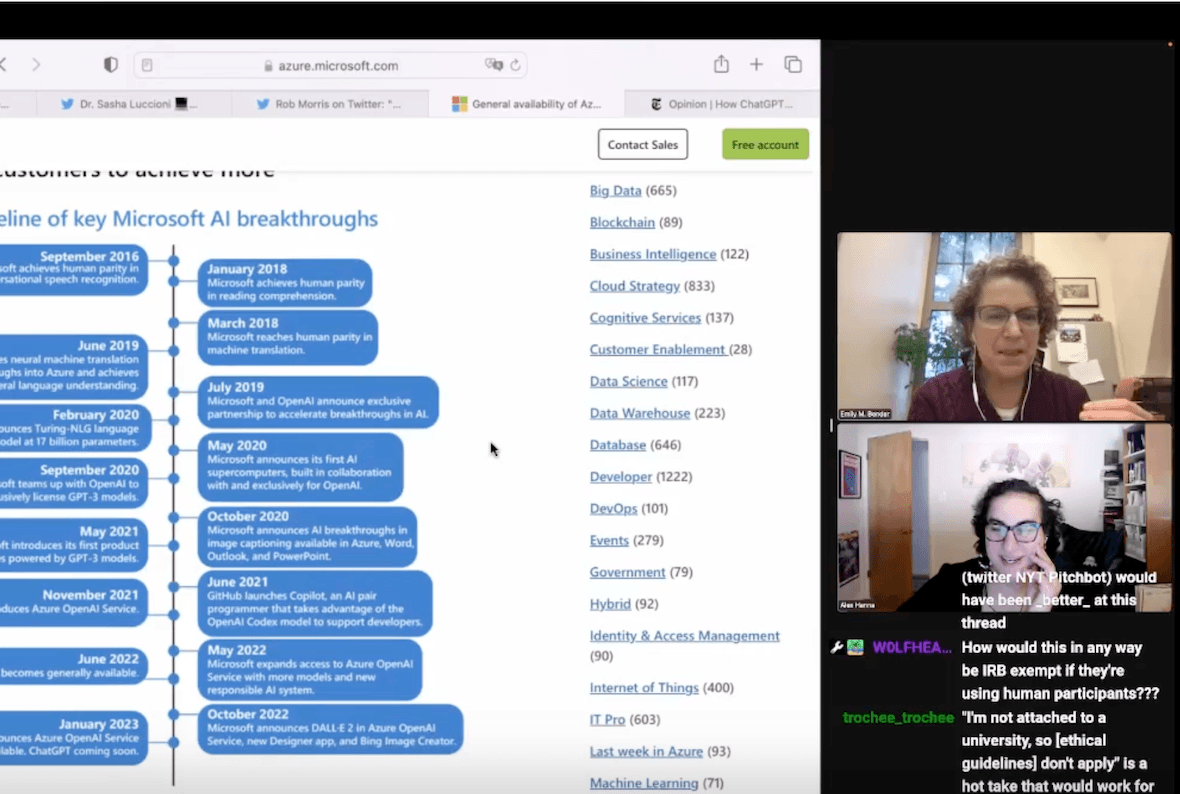Click the June 2019 timeline bubble
The height and width of the screenshot is (794, 1180).
74,367
